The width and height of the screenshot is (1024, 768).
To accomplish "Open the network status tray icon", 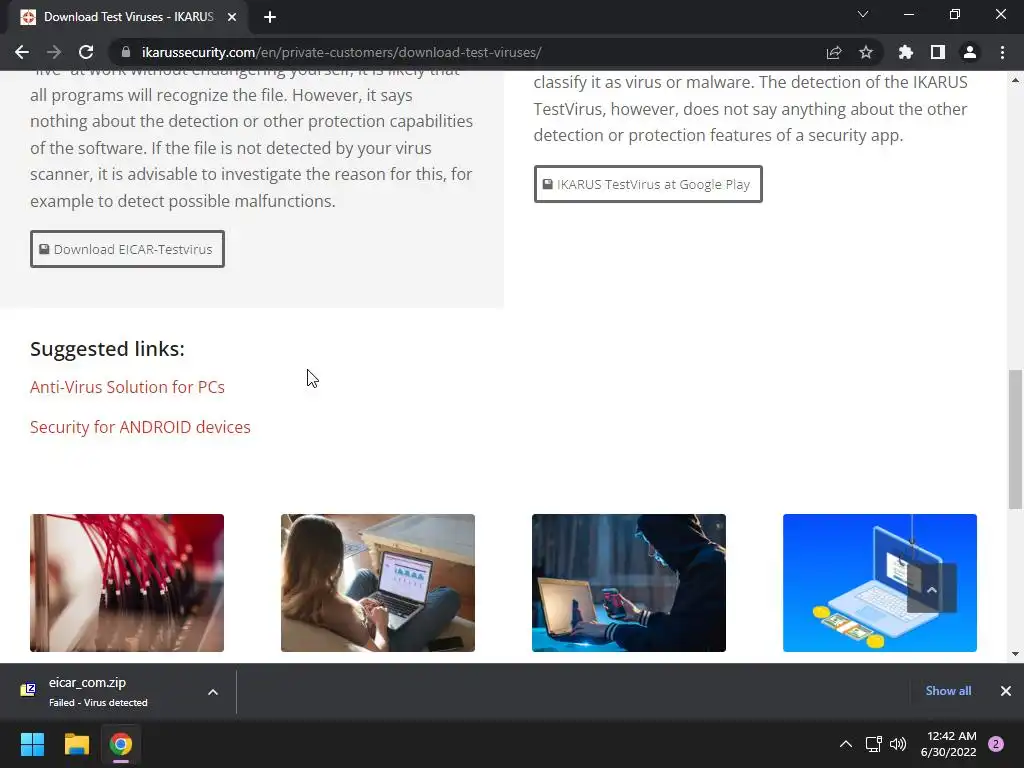I will pos(873,744).
